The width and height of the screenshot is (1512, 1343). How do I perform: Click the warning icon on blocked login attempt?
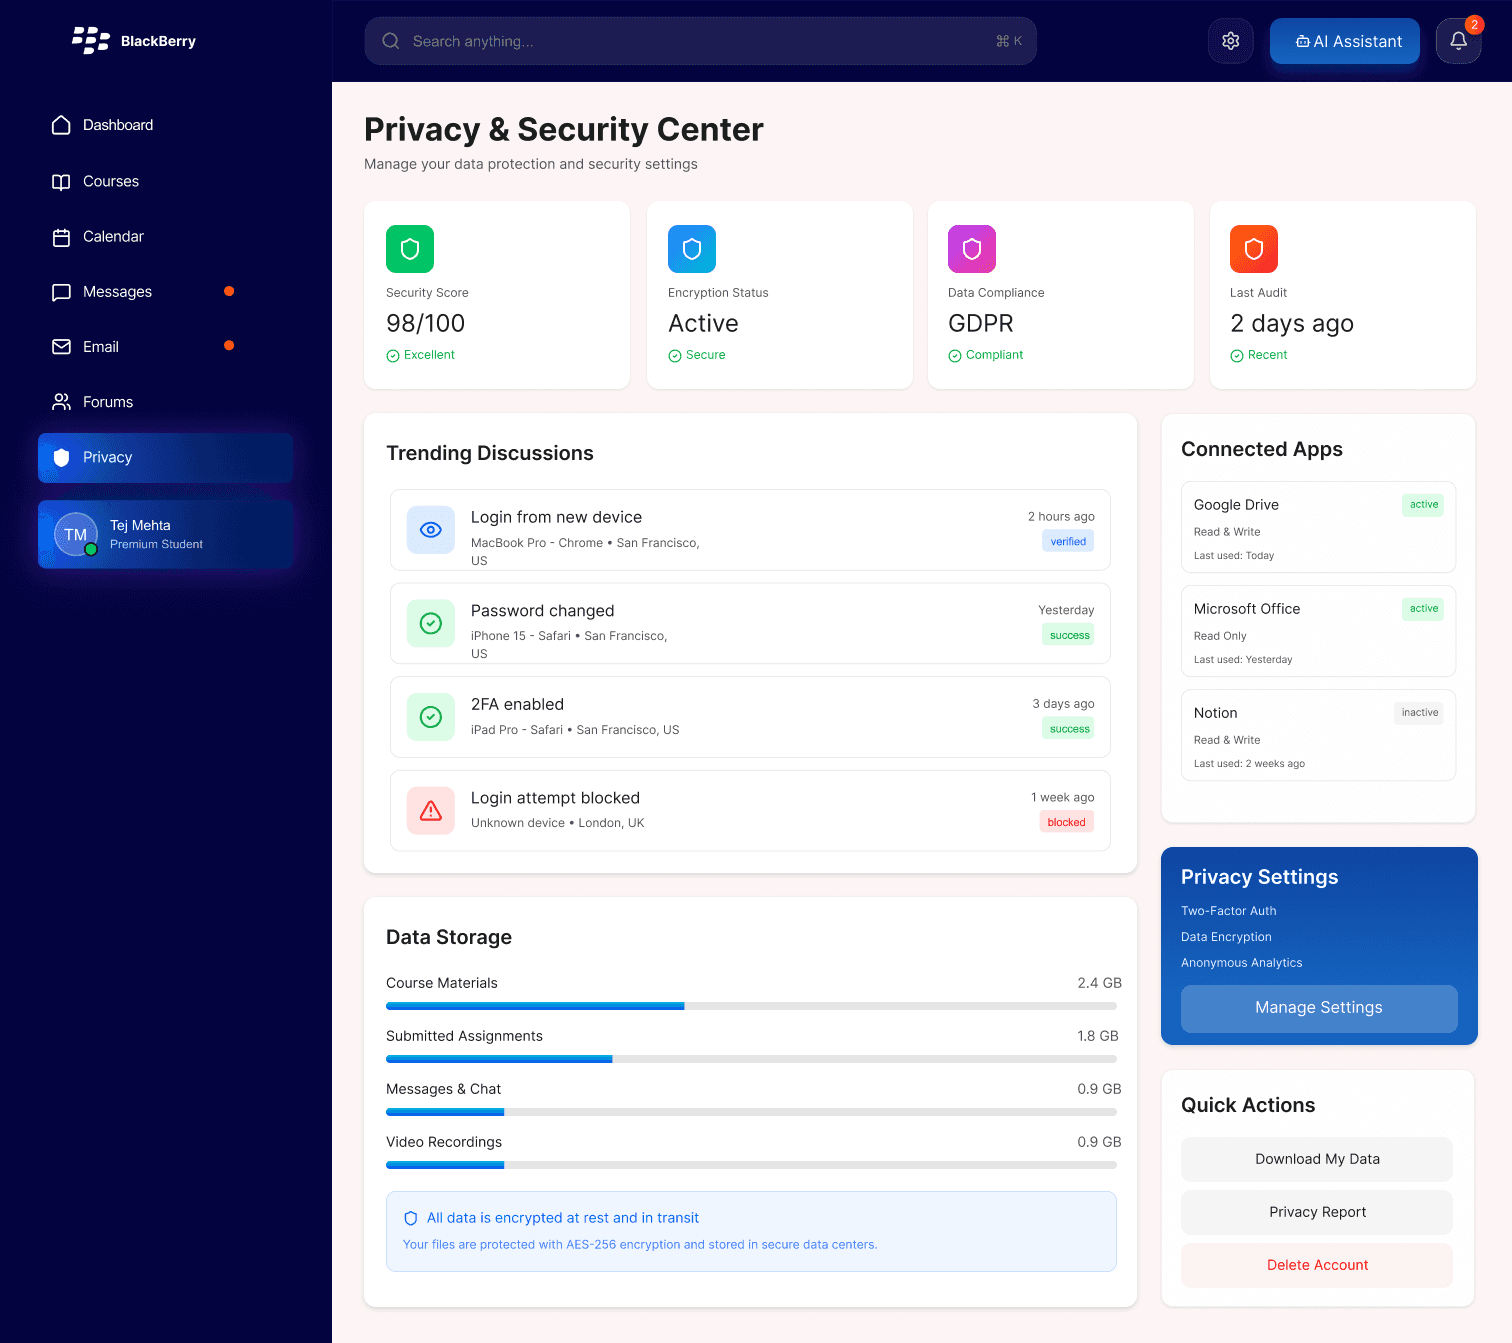coord(430,810)
